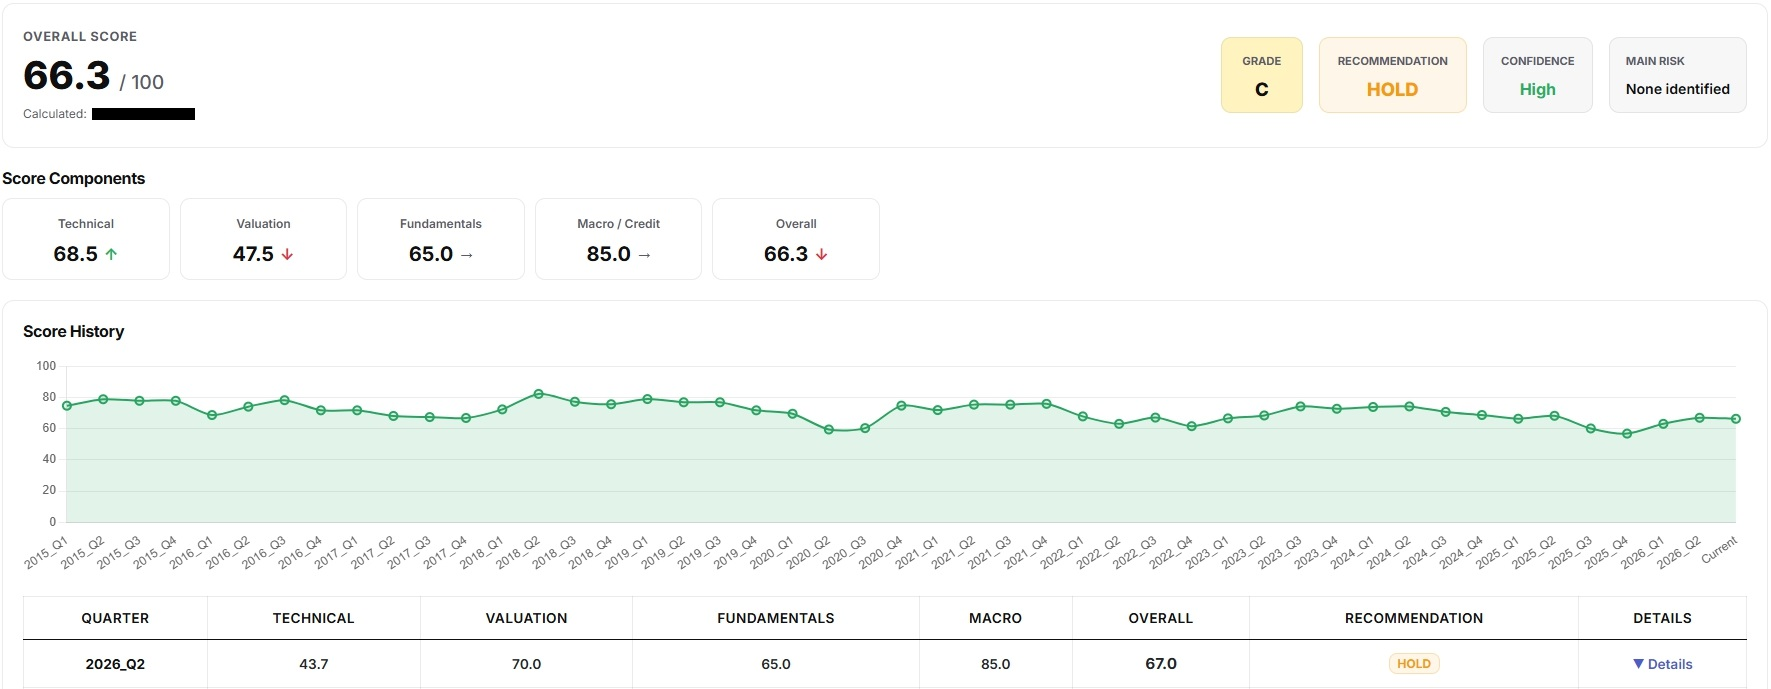Click the flat trend arrow on the Macro / Credit card
Image resolution: width=1771 pixels, height=689 pixels.
coord(644,255)
